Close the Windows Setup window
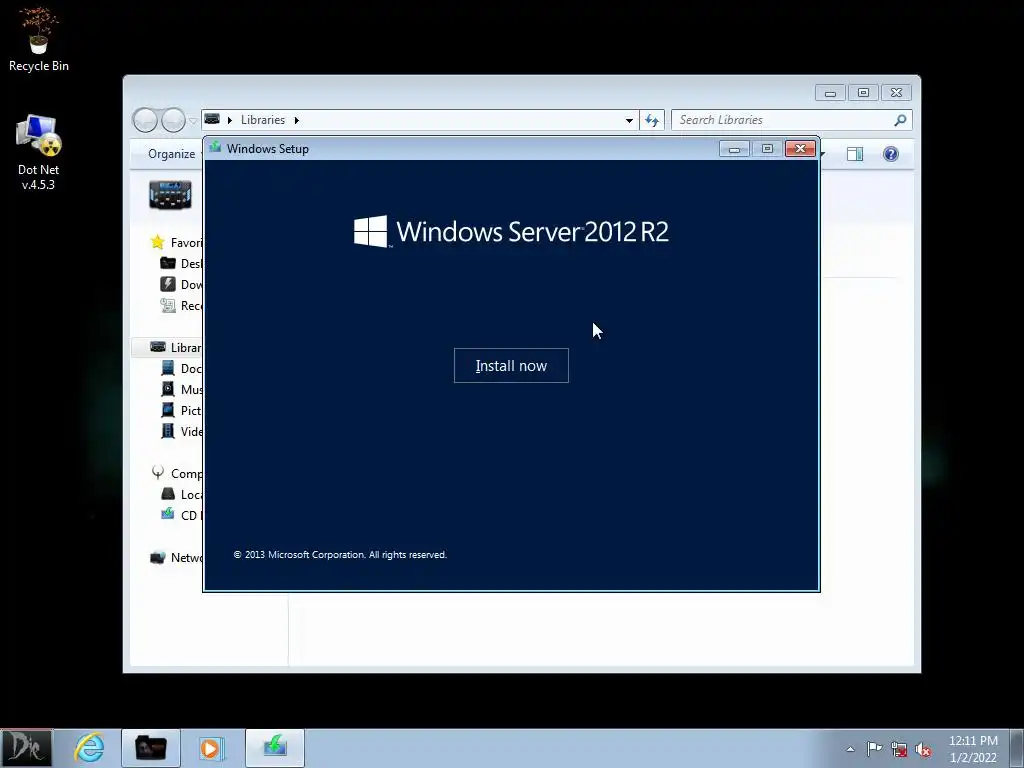This screenshot has height=768, width=1024. pyautogui.click(x=800, y=149)
